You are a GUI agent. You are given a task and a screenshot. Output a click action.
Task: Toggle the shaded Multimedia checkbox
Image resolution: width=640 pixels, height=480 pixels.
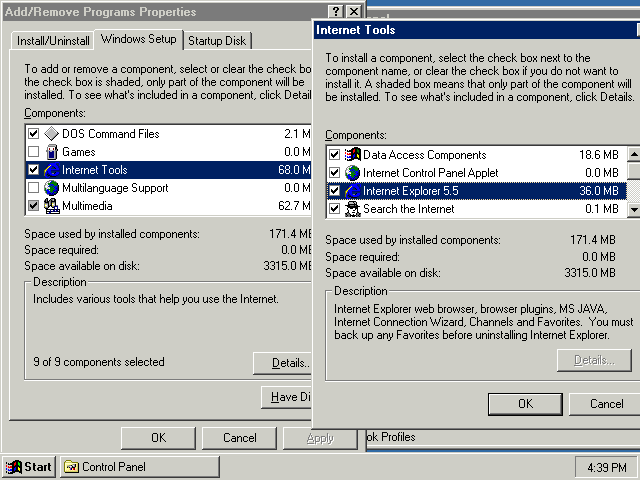click(33, 206)
